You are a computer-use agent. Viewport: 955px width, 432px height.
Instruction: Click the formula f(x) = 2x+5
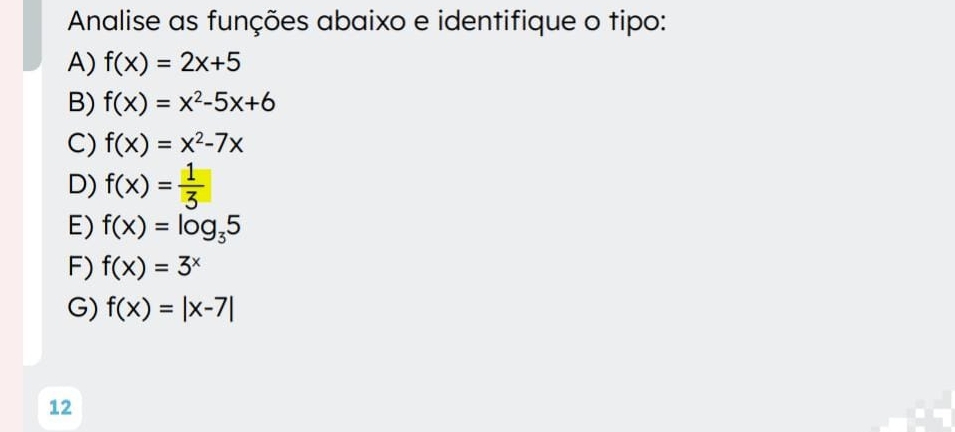point(173,64)
